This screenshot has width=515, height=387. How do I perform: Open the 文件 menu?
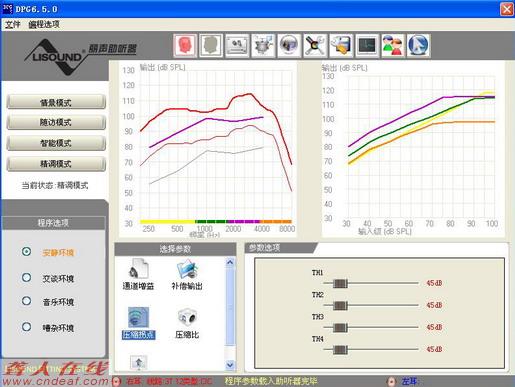point(13,24)
